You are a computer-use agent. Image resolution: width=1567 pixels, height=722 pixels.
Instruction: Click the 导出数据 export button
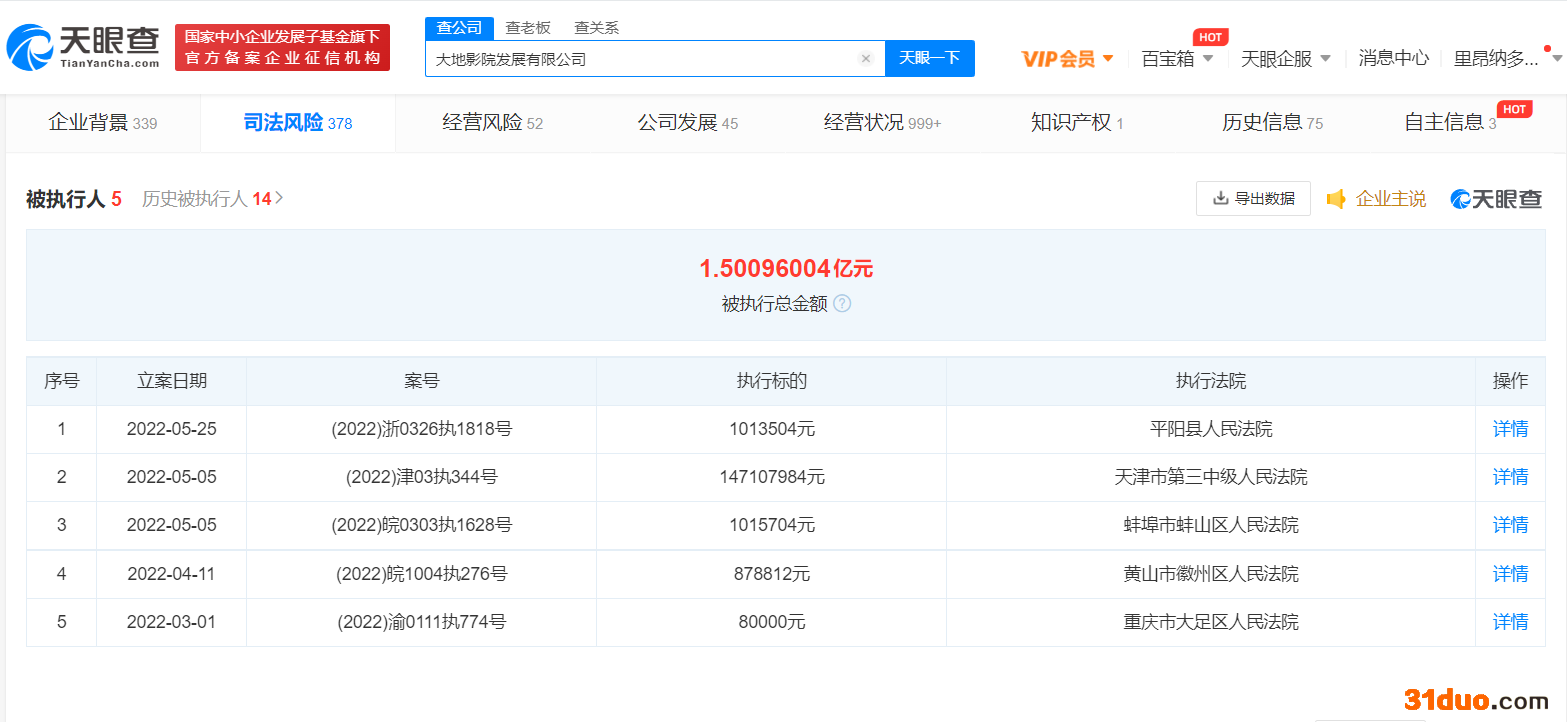click(x=1253, y=199)
